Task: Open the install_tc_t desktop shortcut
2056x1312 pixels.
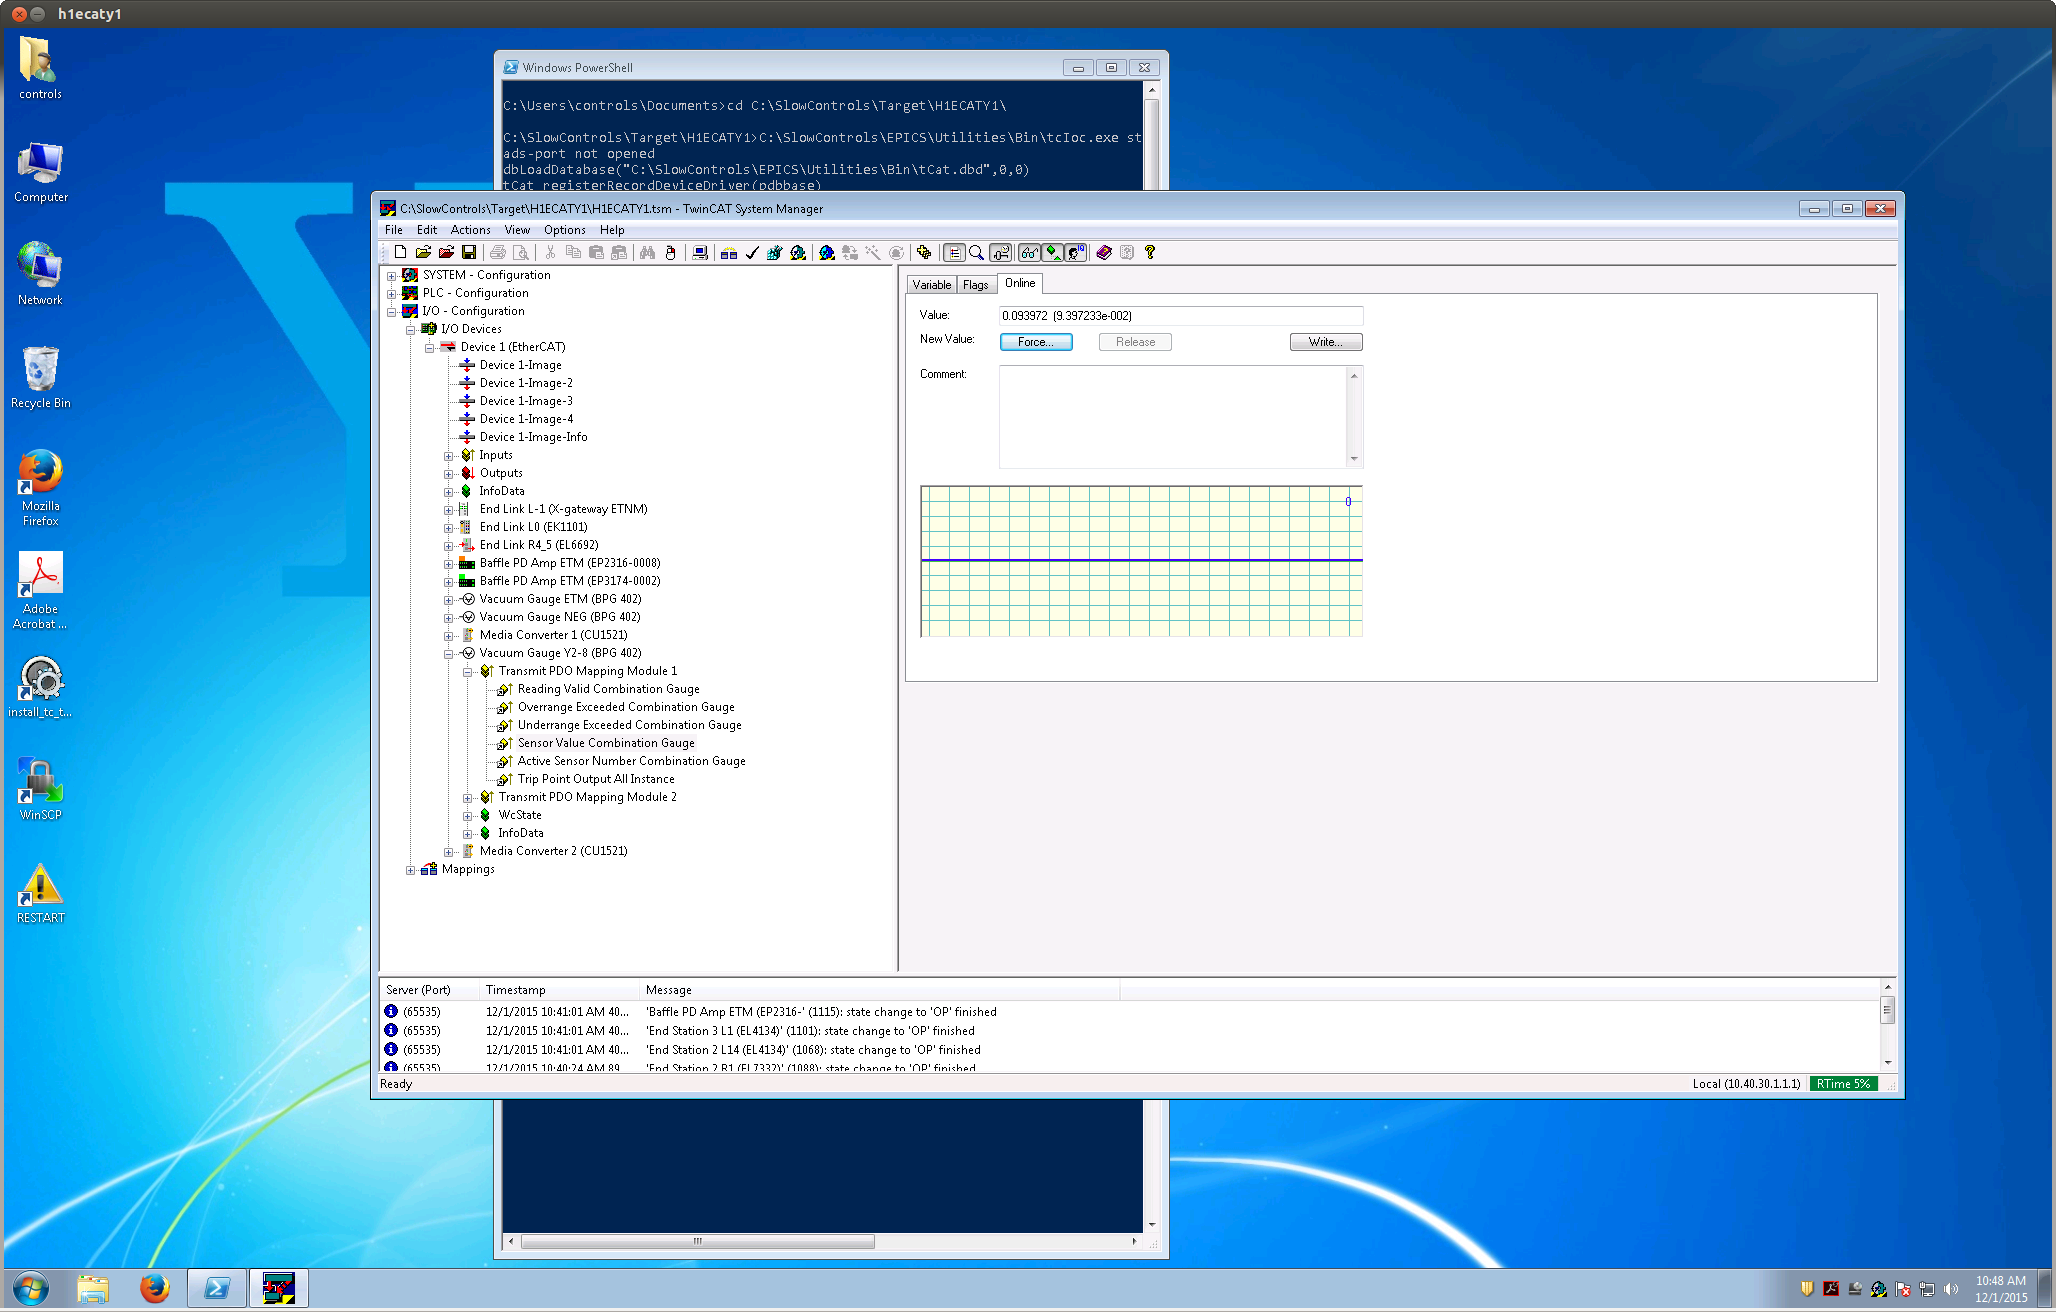Action: pos(40,687)
